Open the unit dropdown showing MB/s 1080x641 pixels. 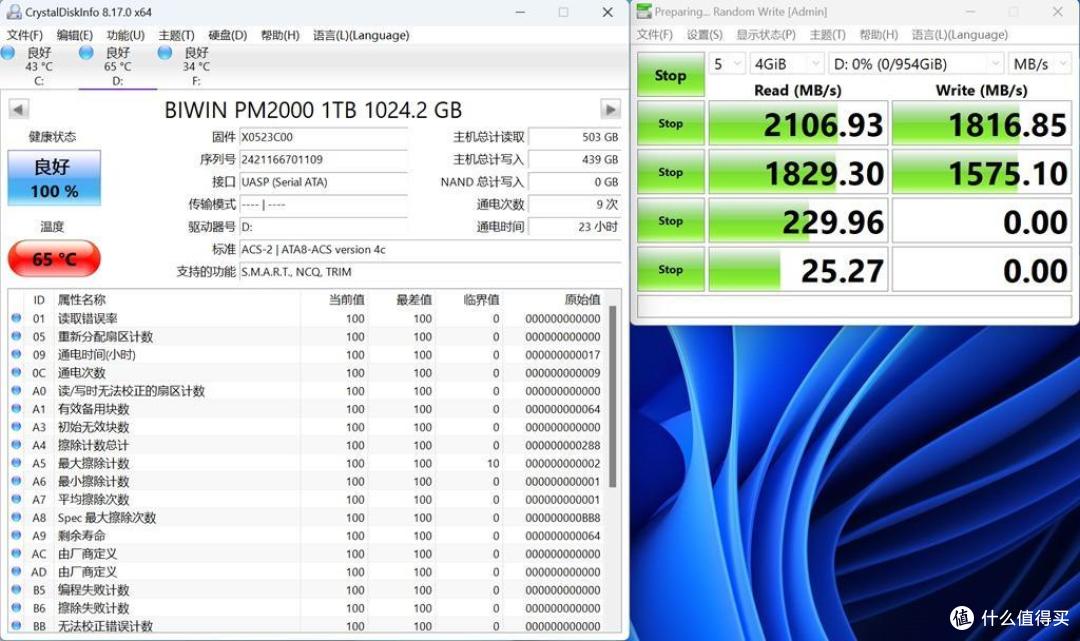(1040, 64)
